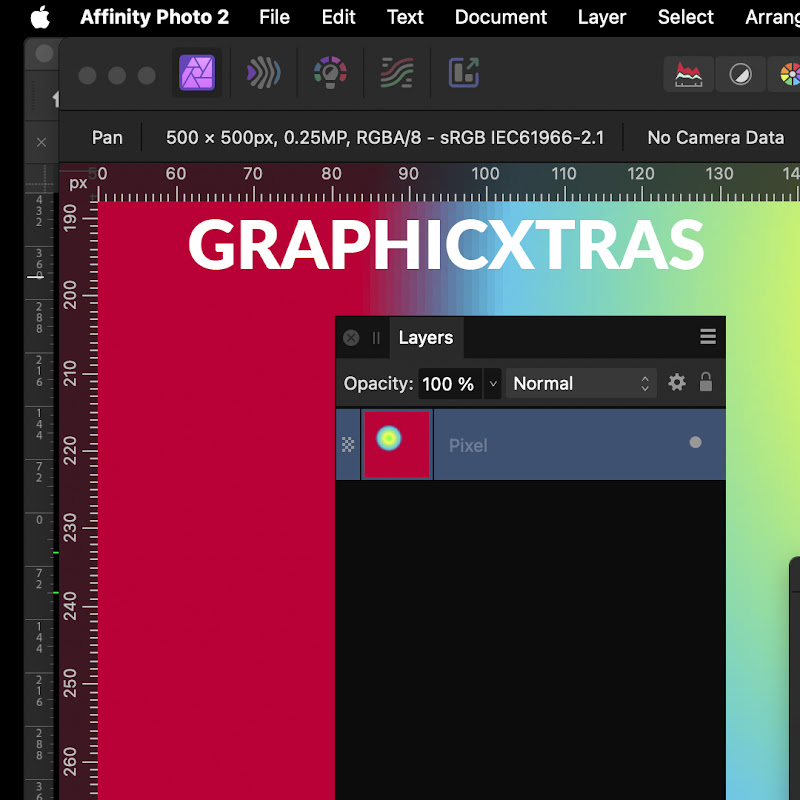
Task: Open the Develop Persona
Action: click(330, 73)
